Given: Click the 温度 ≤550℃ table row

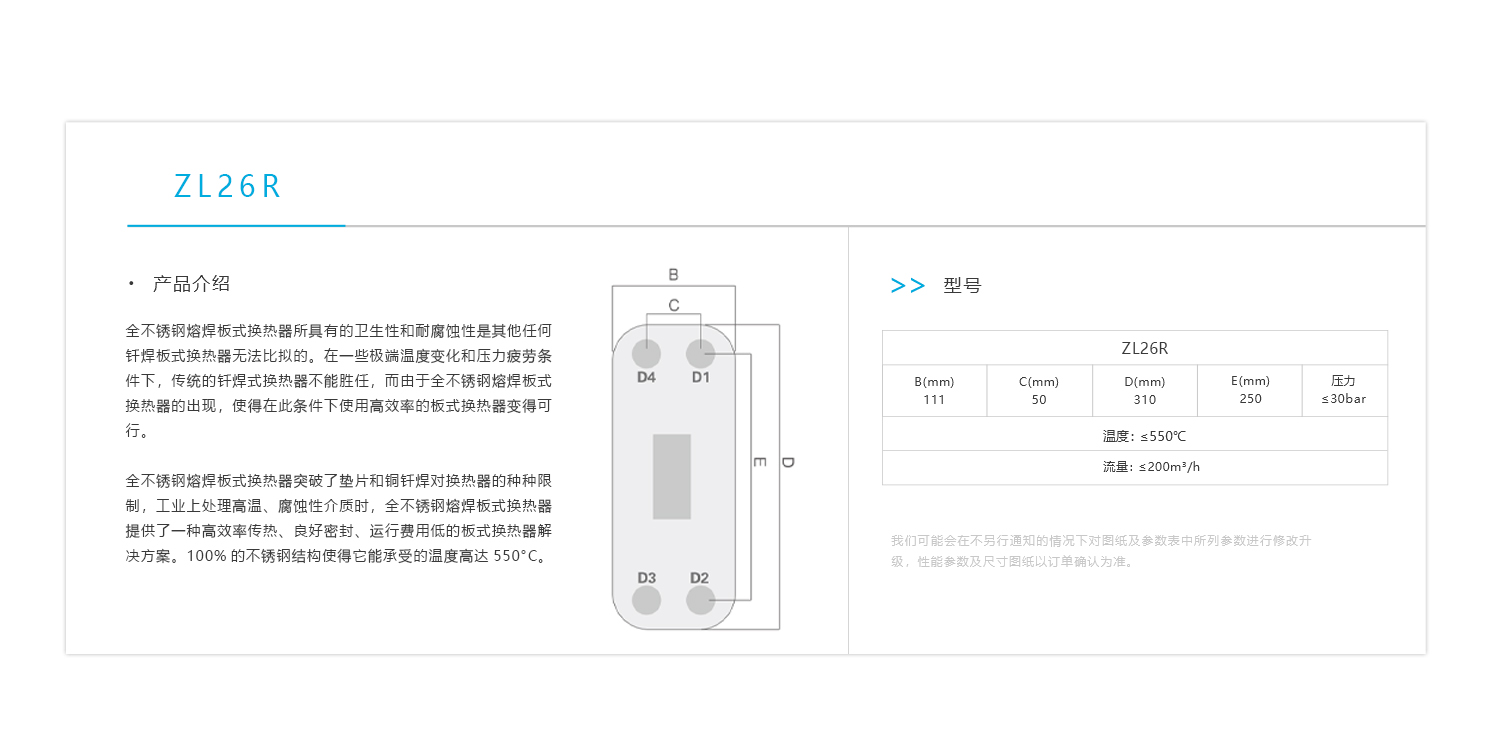Looking at the screenshot, I should (x=1134, y=436).
